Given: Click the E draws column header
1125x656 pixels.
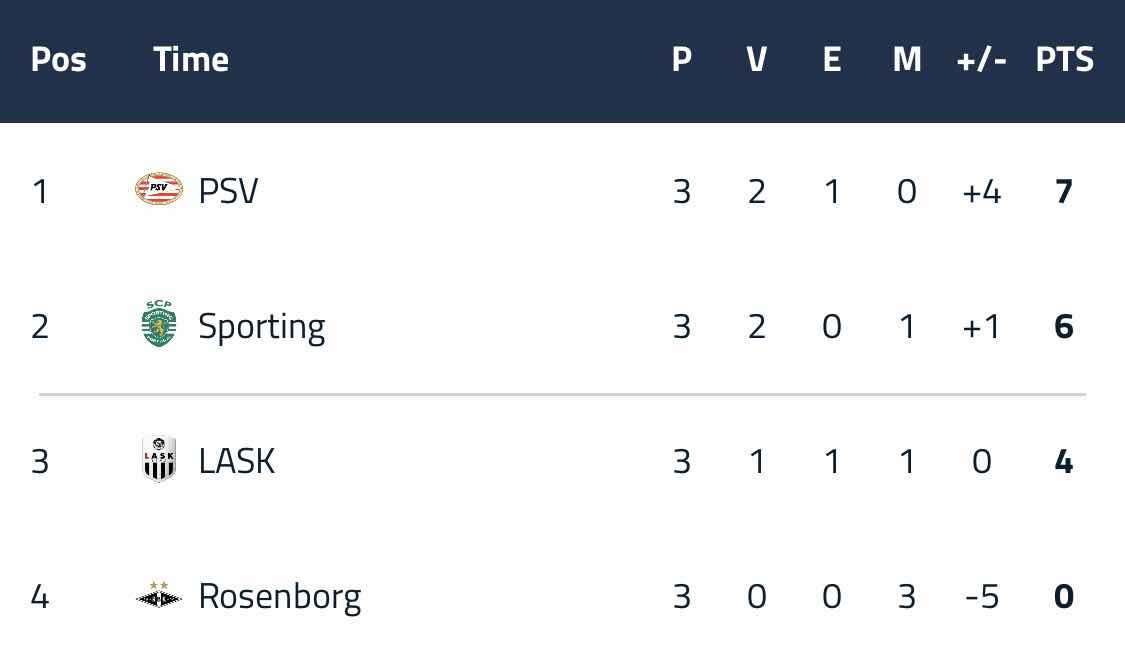Looking at the screenshot, I should click(x=832, y=60).
